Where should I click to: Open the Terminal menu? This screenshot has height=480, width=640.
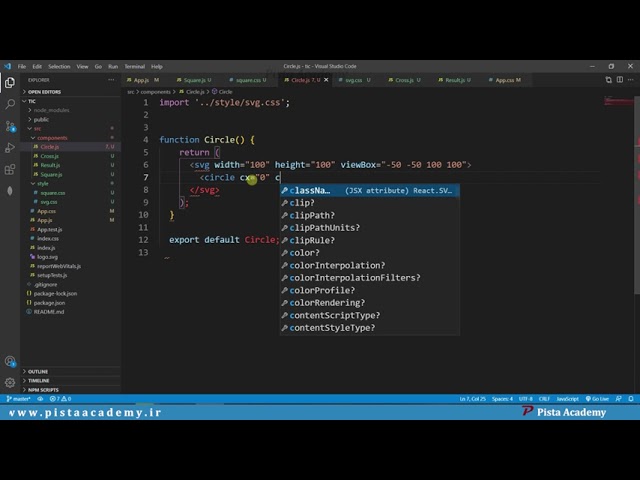click(x=134, y=67)
